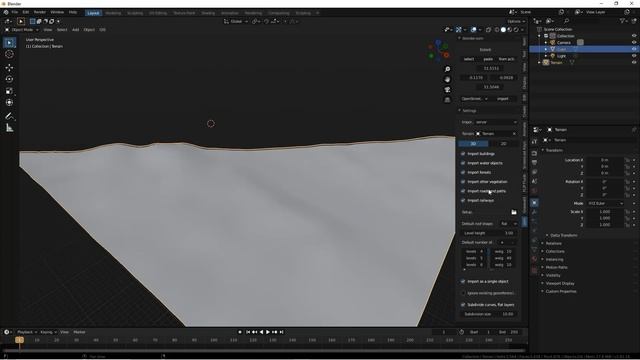
Task: Open the OpenStreetMap source dropdown
Action: (x=474, y=99)
